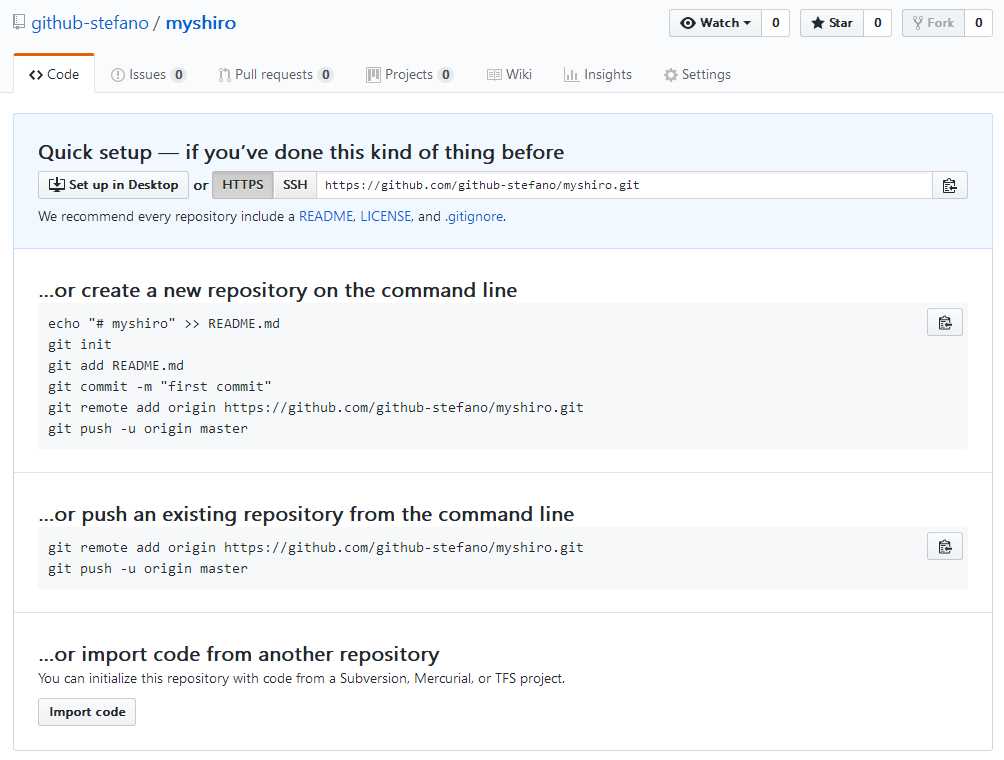Click the repository URL field

click(x=624, y=185)
